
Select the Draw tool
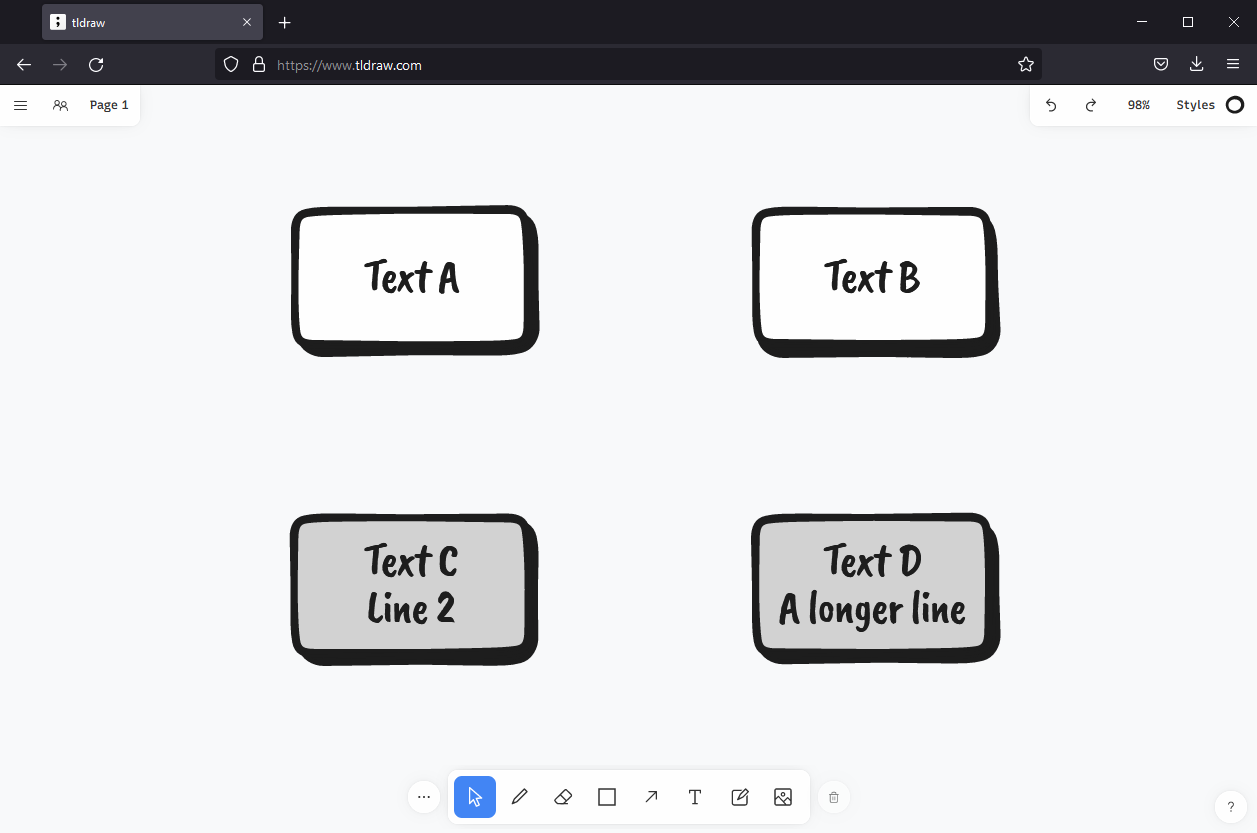point(519,797)
